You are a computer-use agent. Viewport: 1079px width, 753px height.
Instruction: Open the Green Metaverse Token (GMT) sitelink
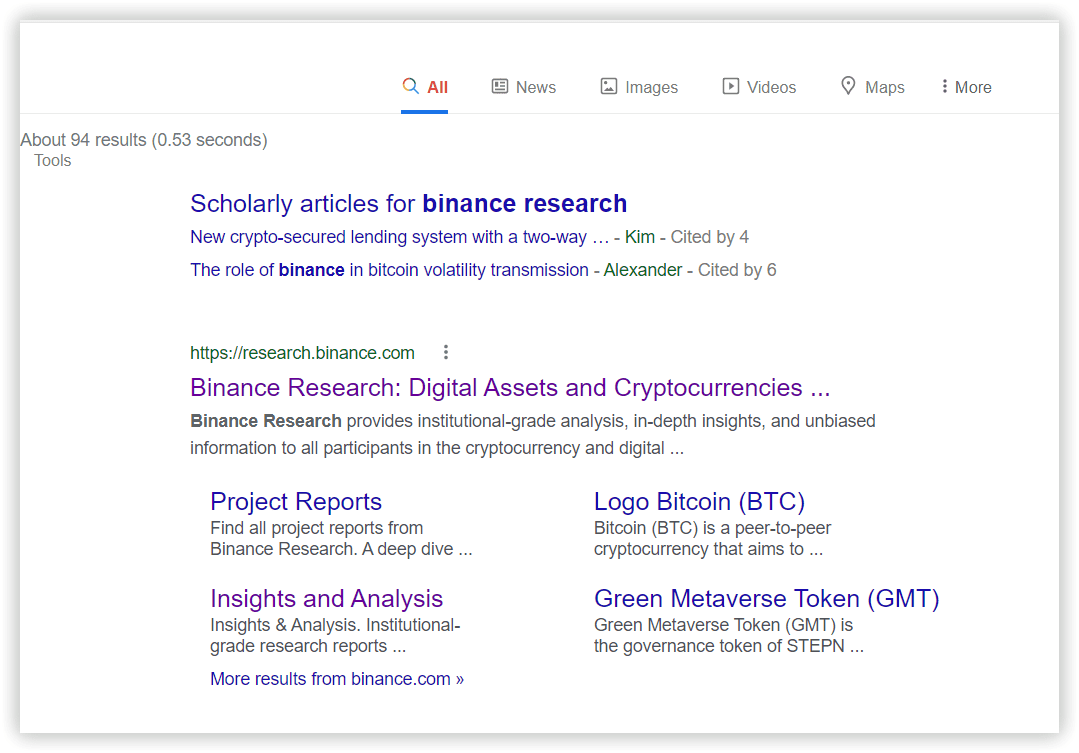click(766, 598)
